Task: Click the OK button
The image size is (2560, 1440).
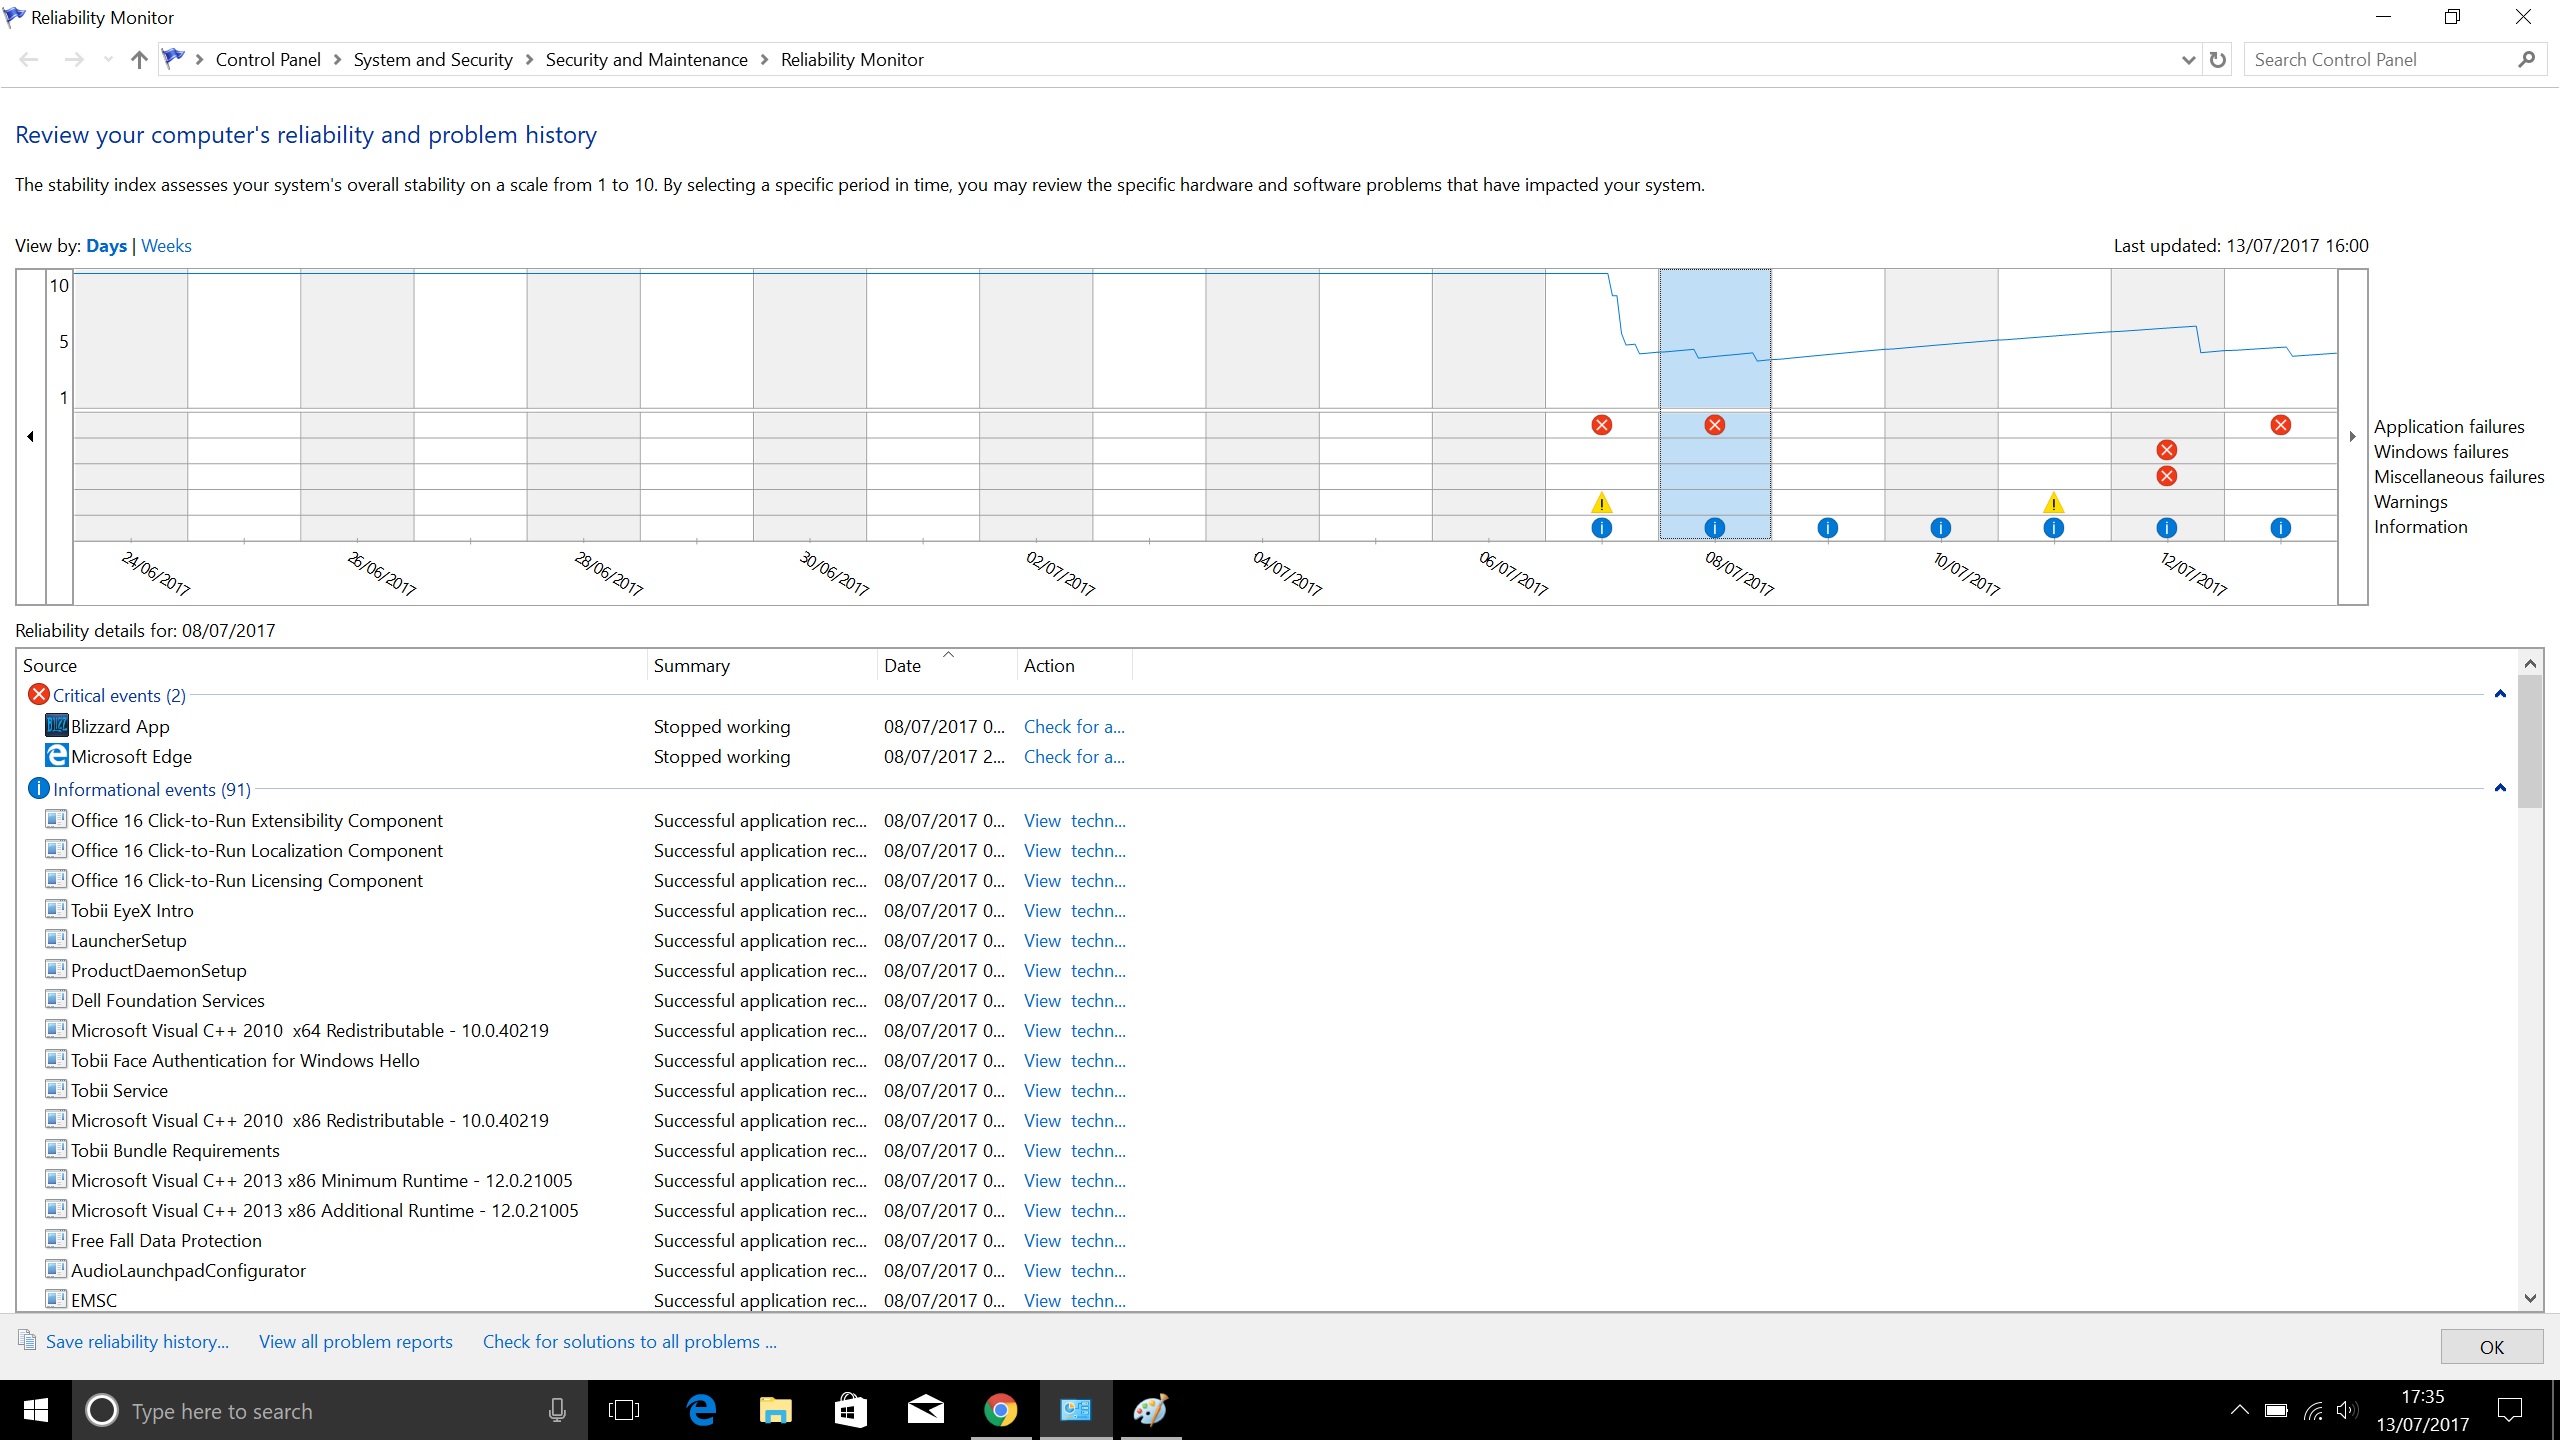Action: [x=2491, y=1346]
